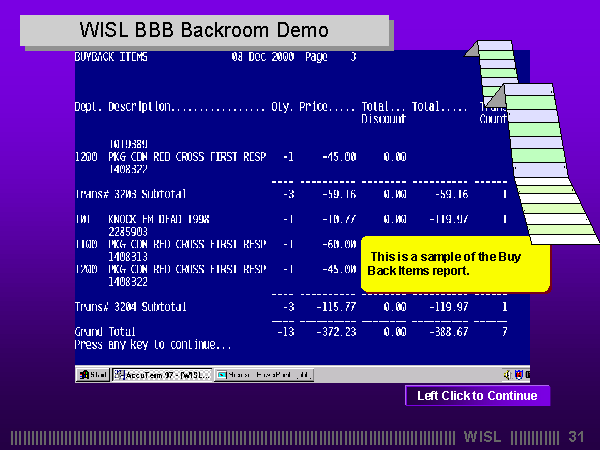Viewport: 600px width, 450px height.
Task: Click the yellow Buy Back Items callout
Action: 455,264
